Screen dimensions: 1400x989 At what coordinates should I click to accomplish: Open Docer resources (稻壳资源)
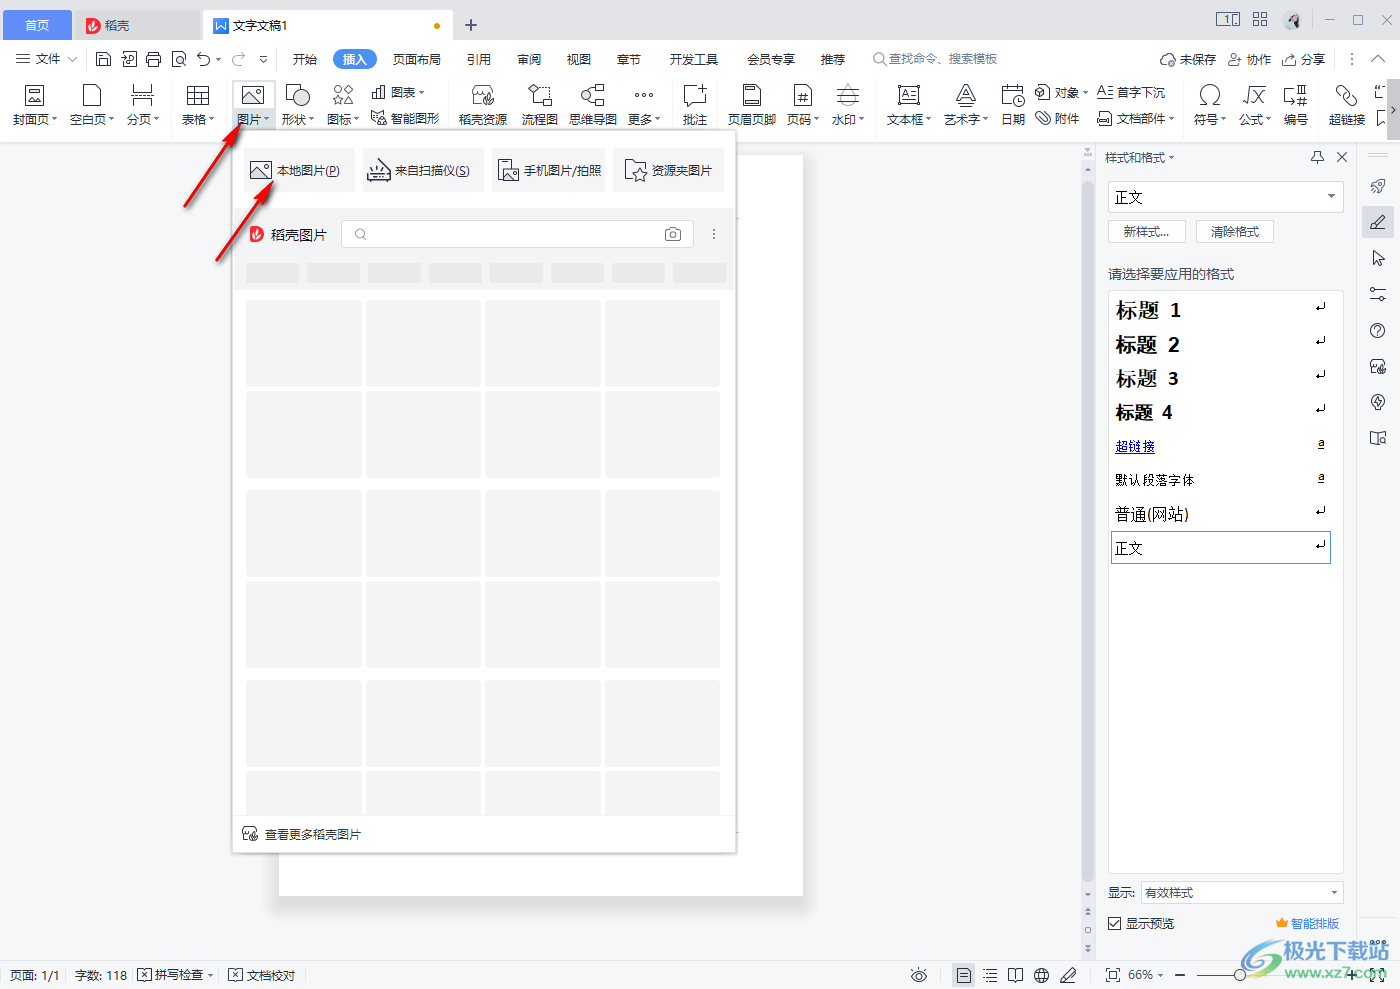point(483,105)
